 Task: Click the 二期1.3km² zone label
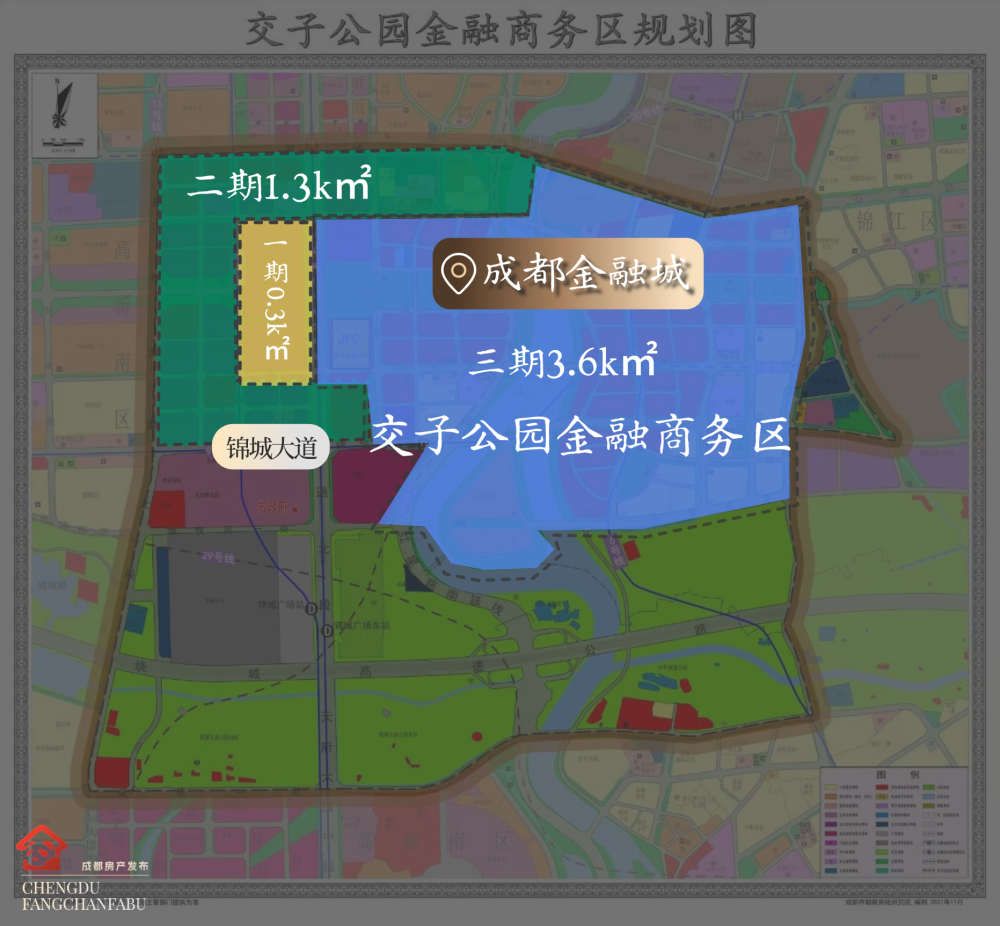279,185
